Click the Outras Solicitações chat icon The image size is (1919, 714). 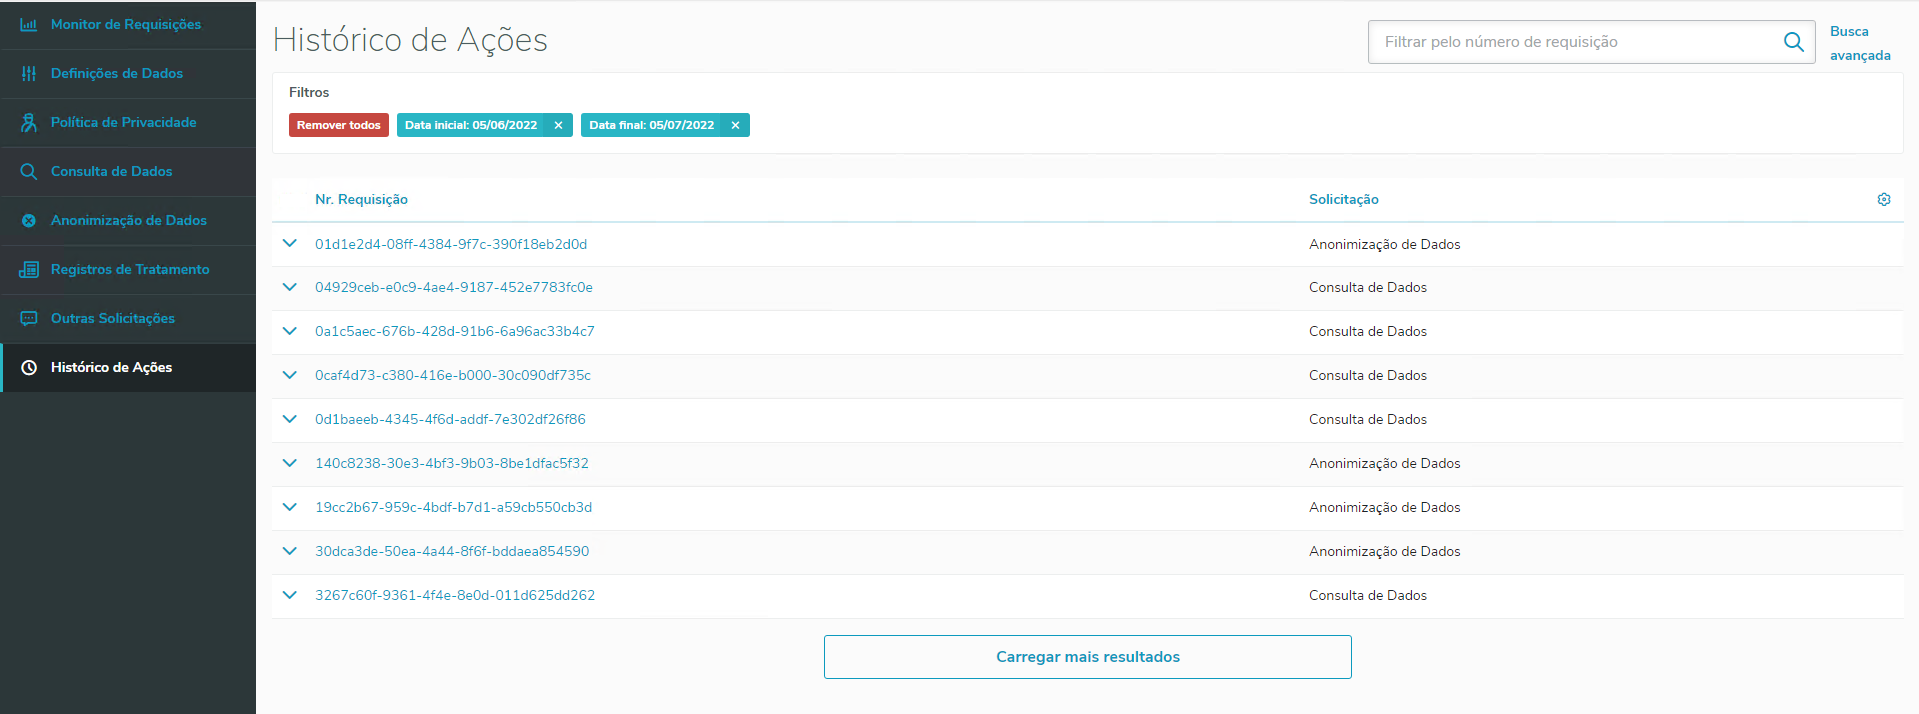(x=29, y=318)
